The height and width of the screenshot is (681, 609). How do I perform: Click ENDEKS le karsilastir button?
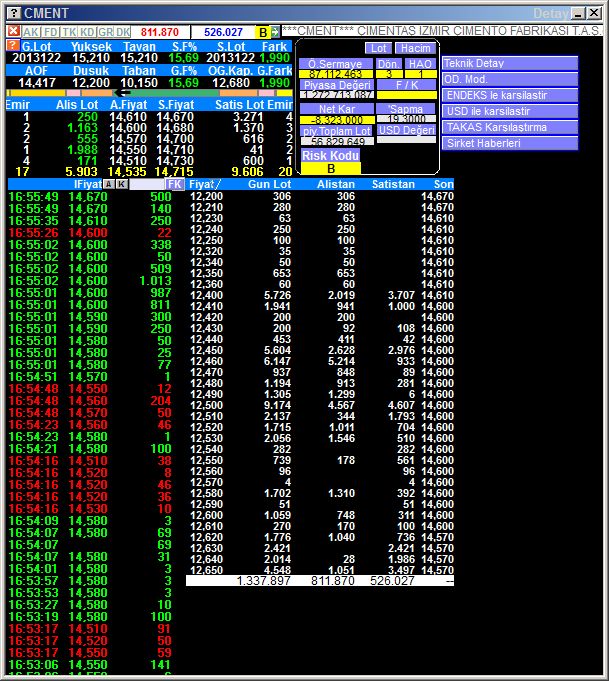510,96
